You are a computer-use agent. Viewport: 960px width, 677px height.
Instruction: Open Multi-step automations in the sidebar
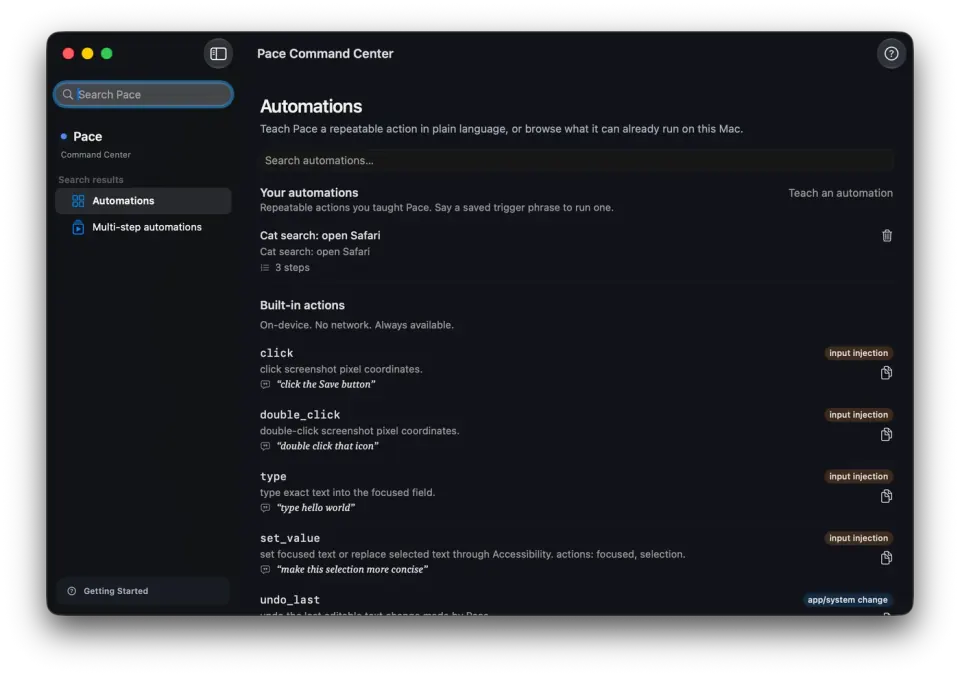click(143, 227)
